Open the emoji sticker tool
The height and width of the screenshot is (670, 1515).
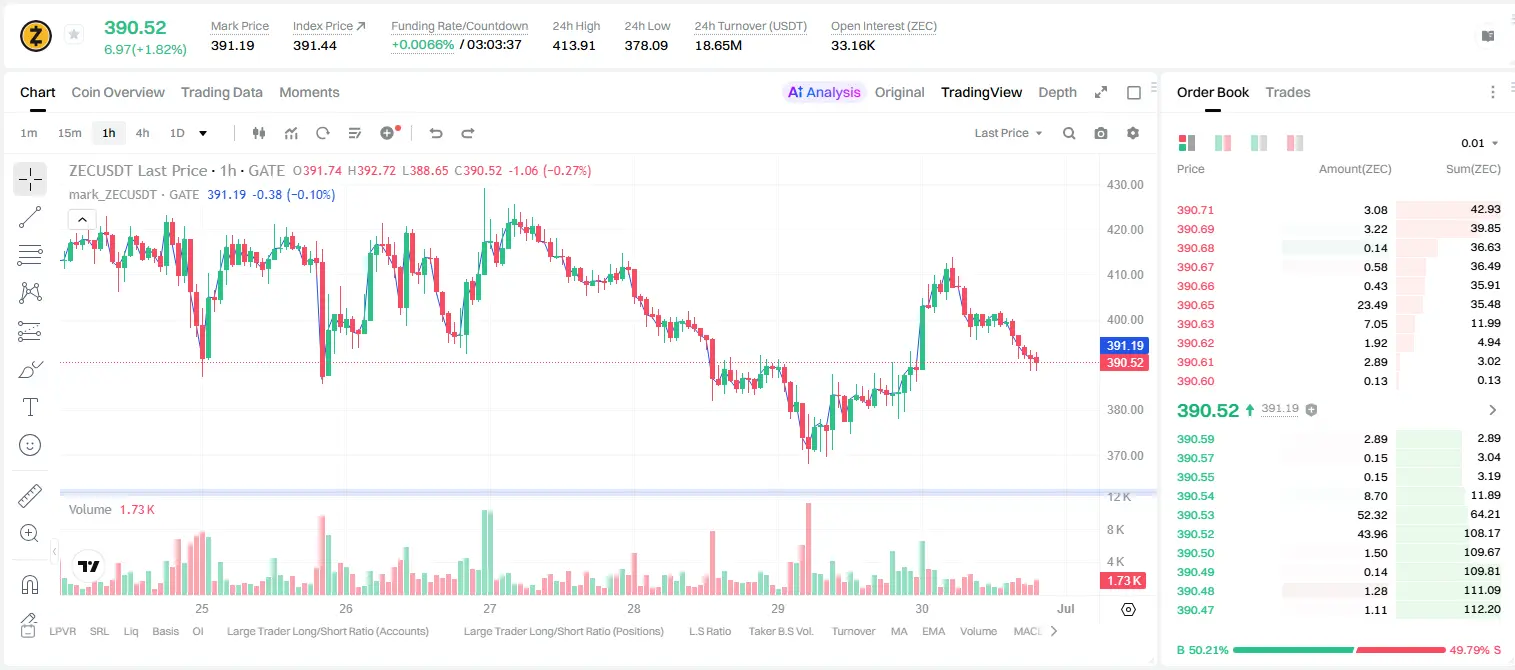[30, 445]
